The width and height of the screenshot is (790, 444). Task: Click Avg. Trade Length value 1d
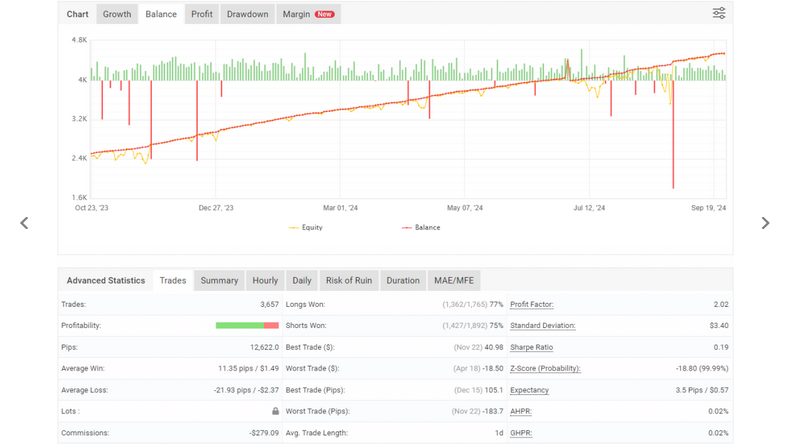tap(499, 433)
